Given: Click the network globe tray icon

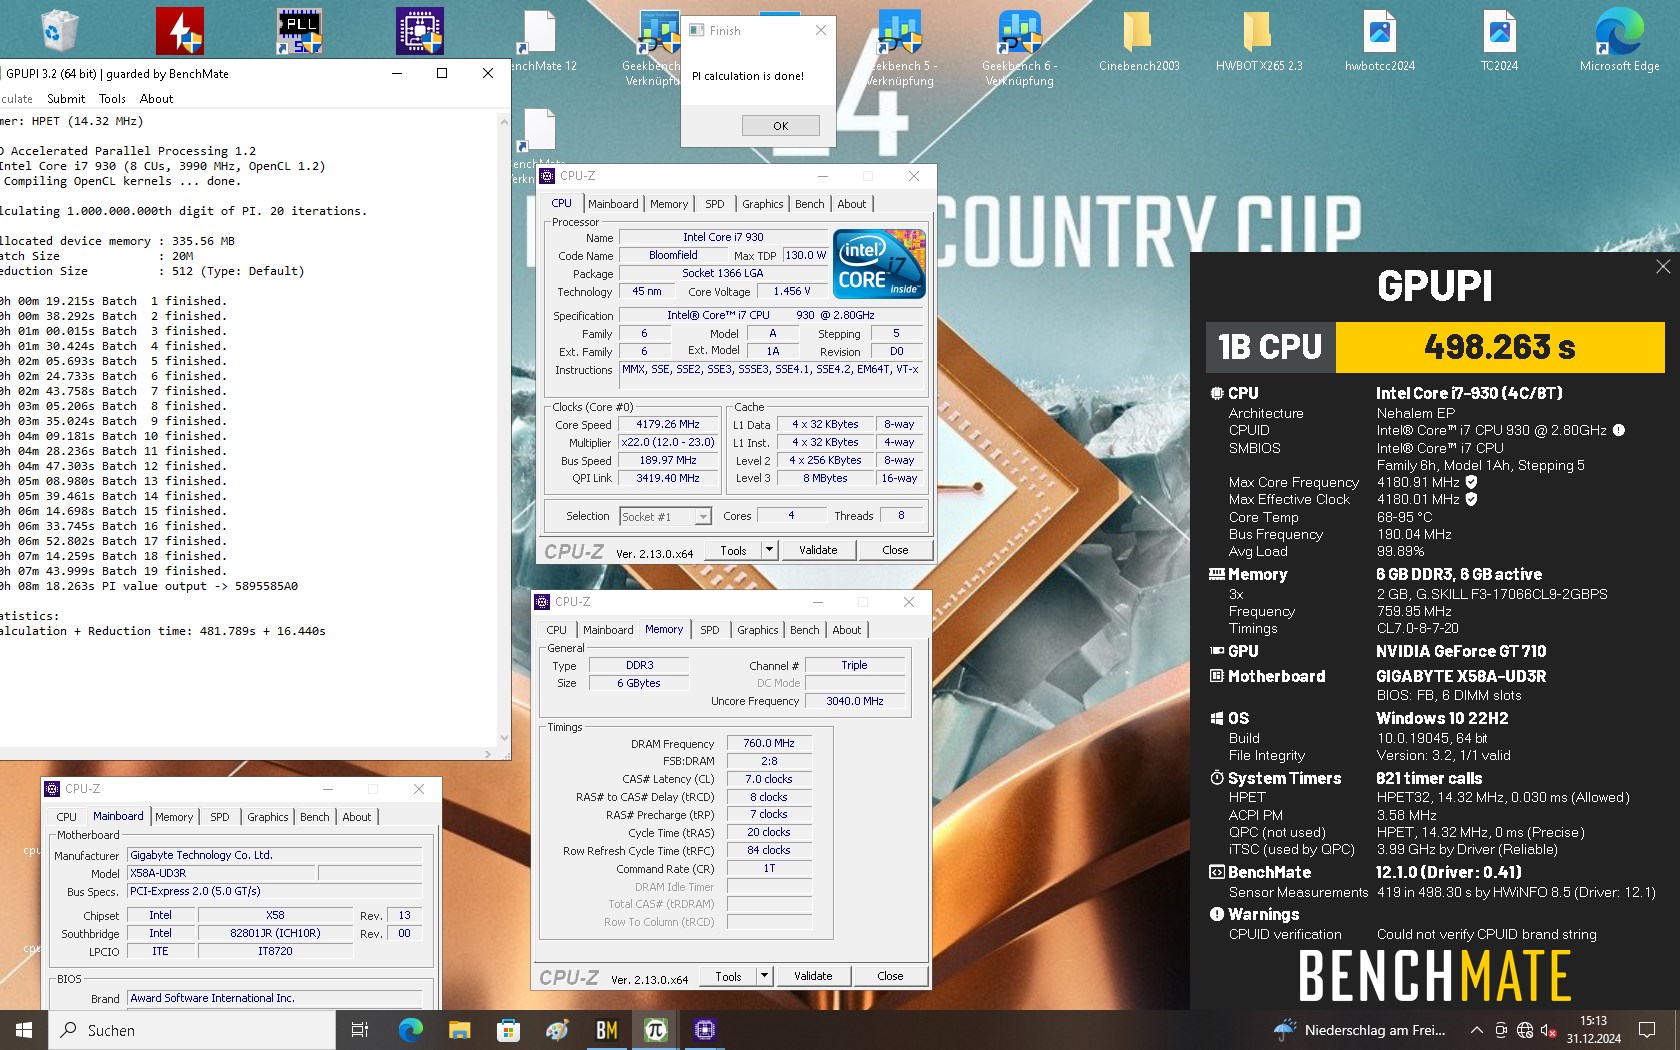Looking at the screenshot, I should pyautogui.click(x=1525, y=1030).
